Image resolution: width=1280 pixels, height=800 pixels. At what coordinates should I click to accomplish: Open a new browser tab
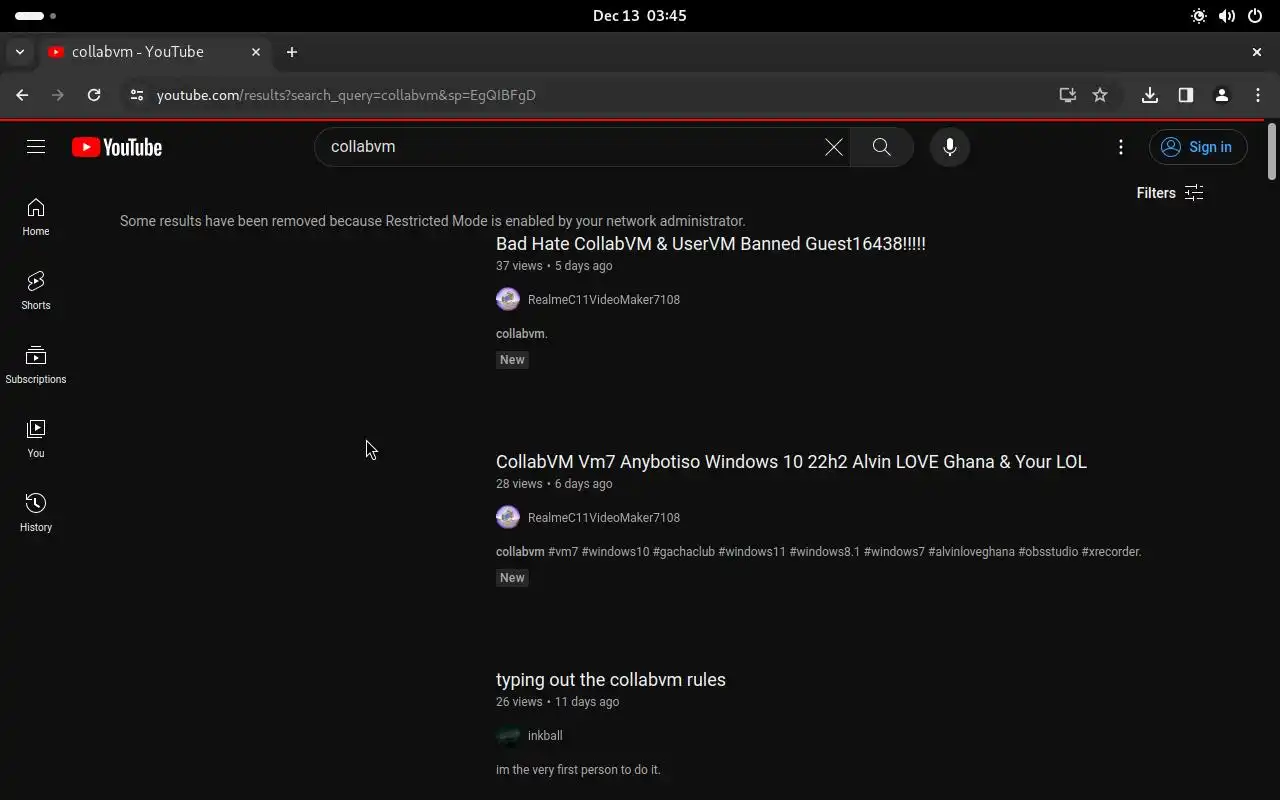pos(292,52)
